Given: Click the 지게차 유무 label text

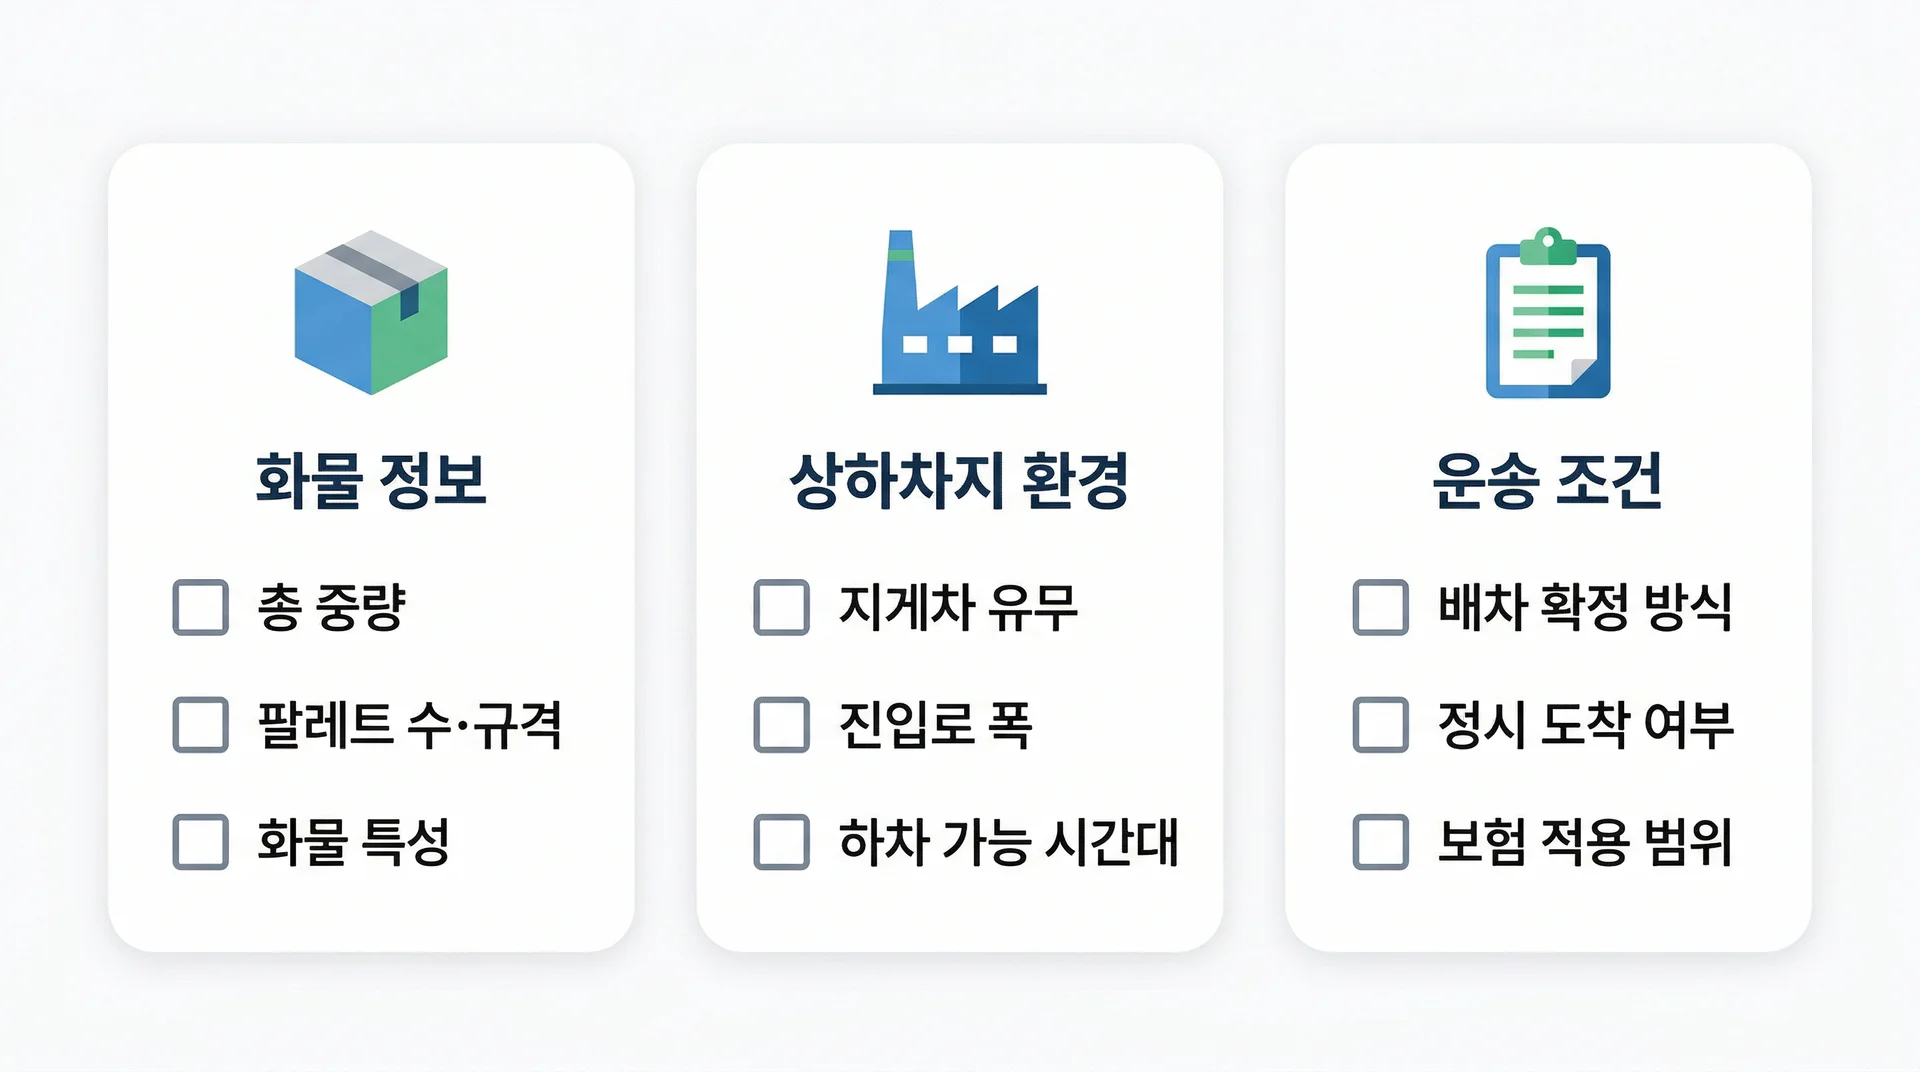Looking at the screenshot, I should tap(958, 607).
